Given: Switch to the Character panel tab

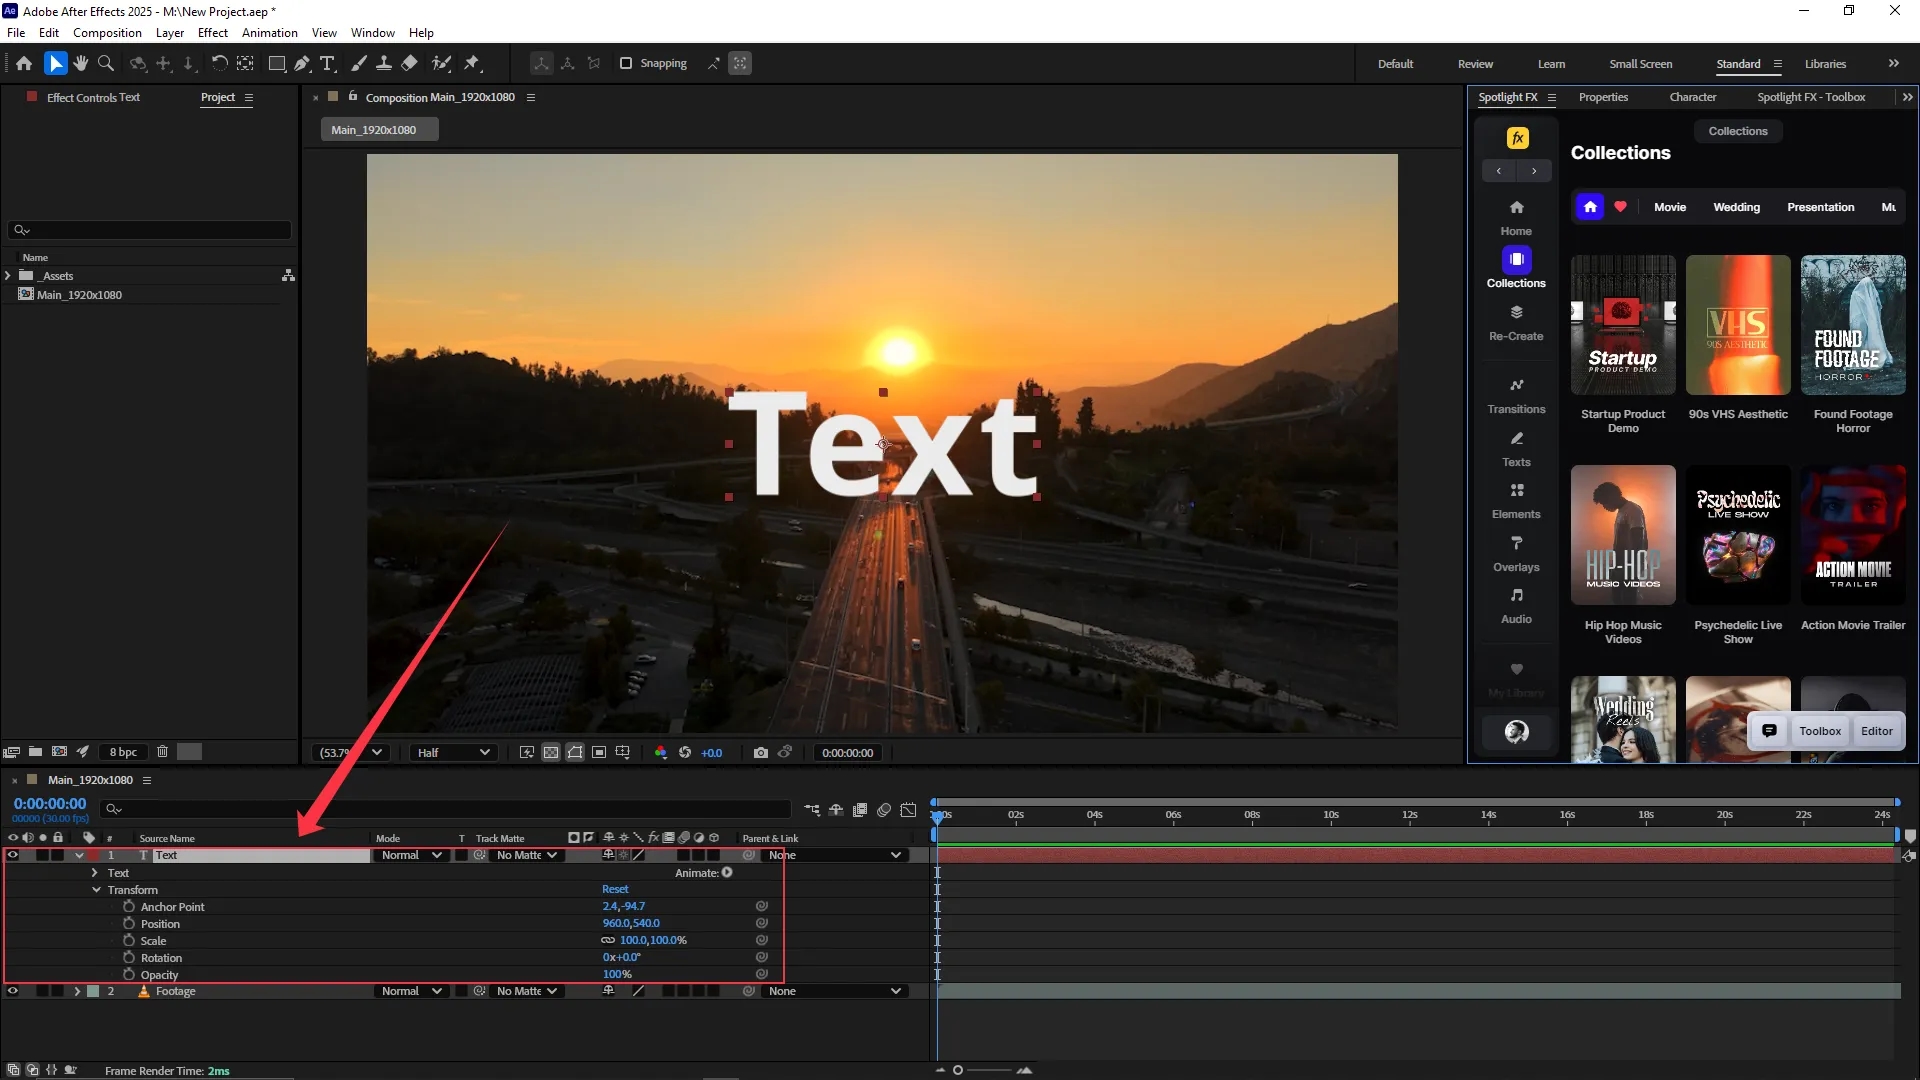Looking at the screenshot, I should [1692, 97].
